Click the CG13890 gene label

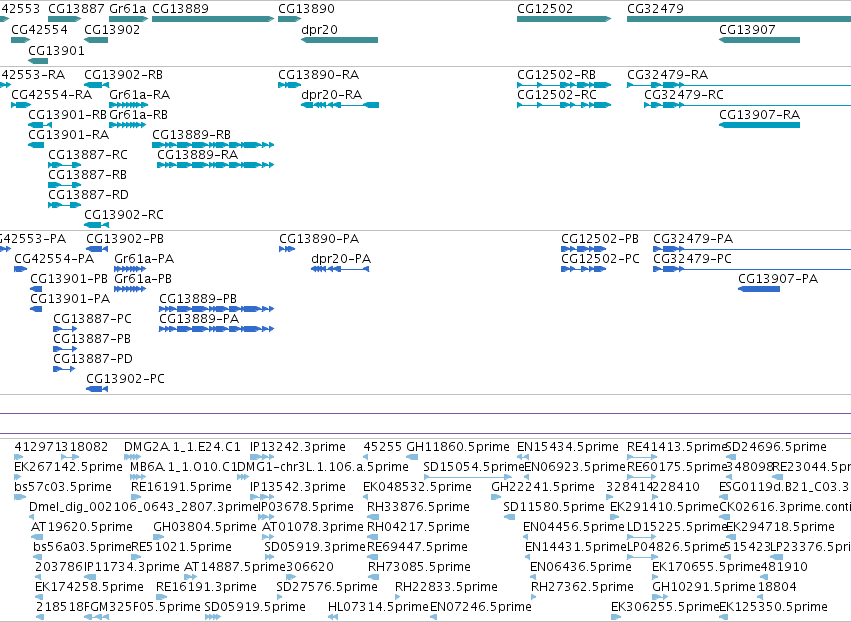306,9
